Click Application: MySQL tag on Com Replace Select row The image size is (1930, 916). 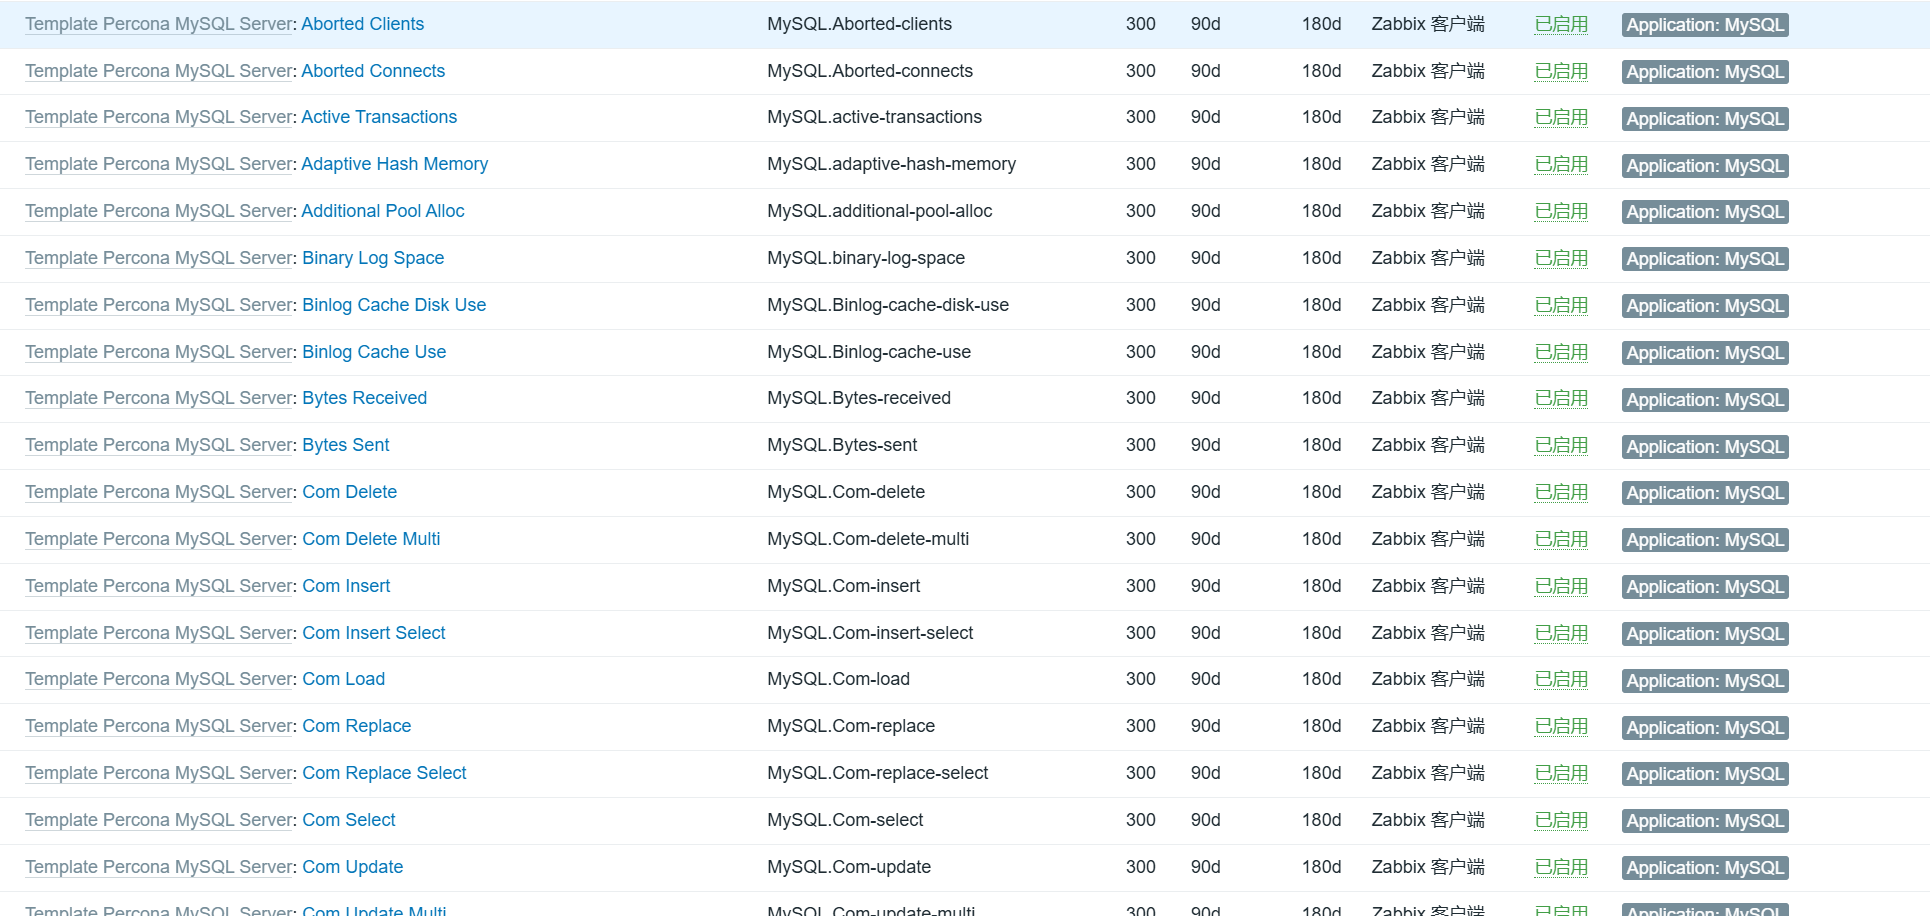click(x=1705, y=774)
